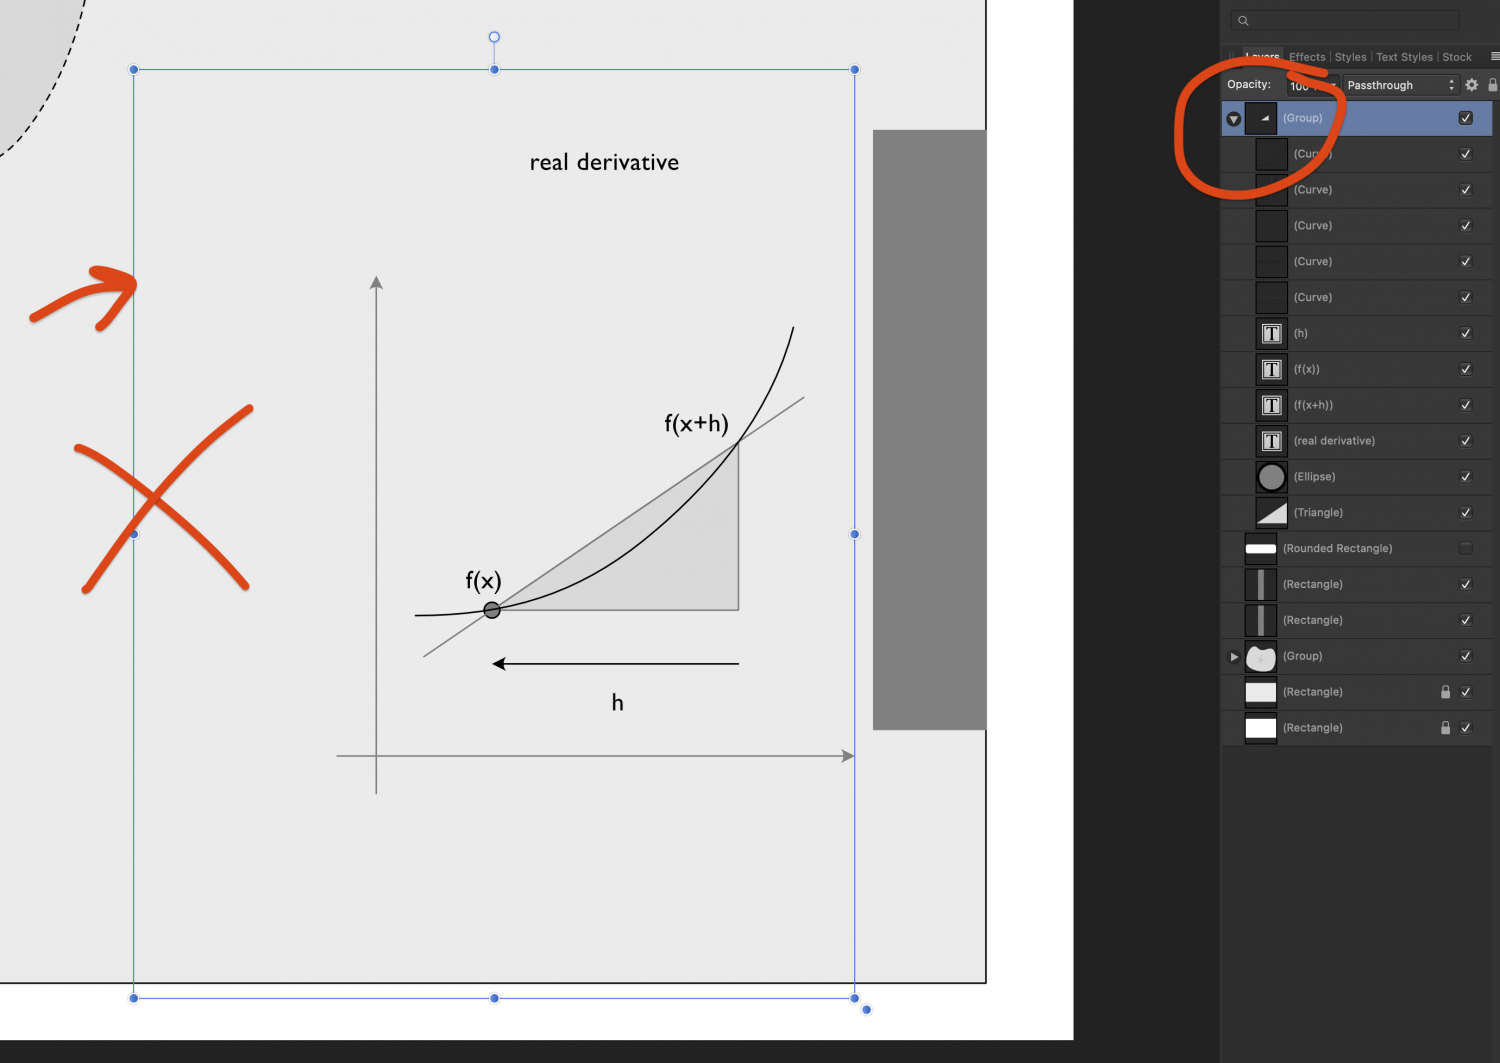The image size is (1500, 1063).
Task: Toggle visibility of the selected Group layer
Action: 1465,118
